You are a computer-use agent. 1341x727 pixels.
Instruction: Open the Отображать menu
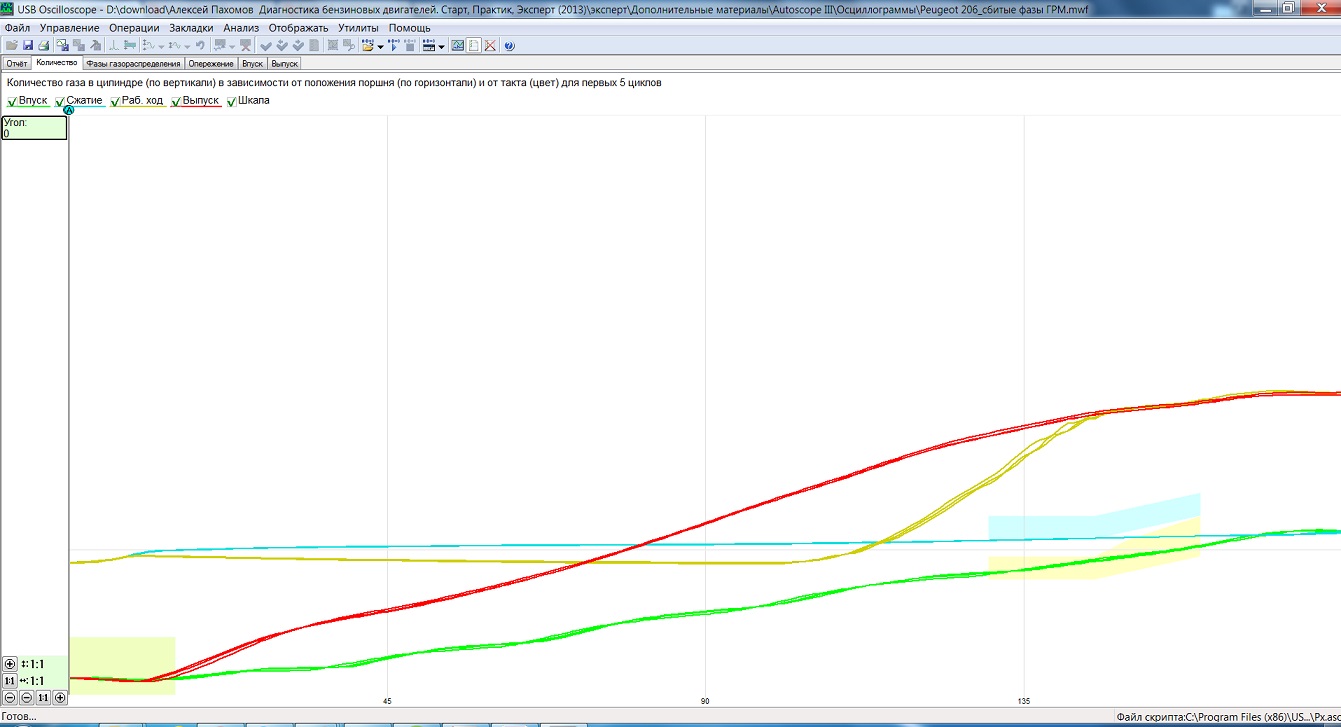click(x=298, y=28)
